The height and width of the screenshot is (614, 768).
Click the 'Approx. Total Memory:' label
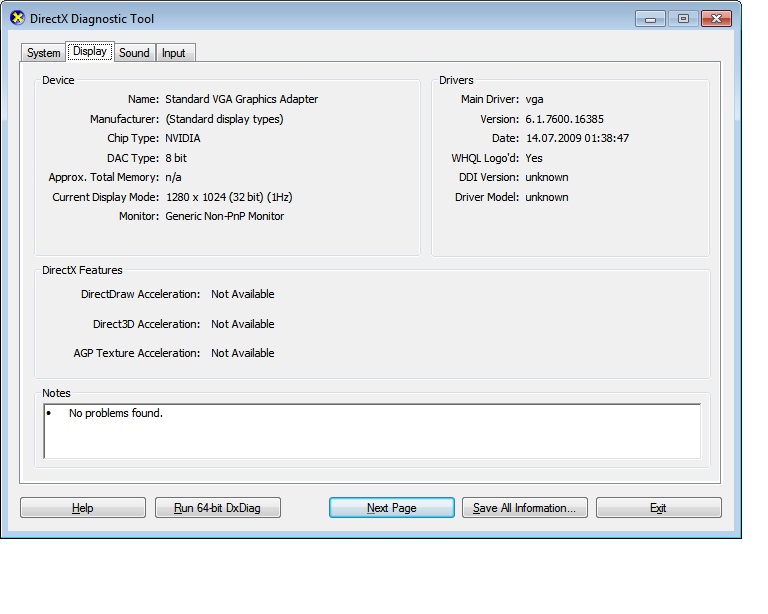pos(104,177)
